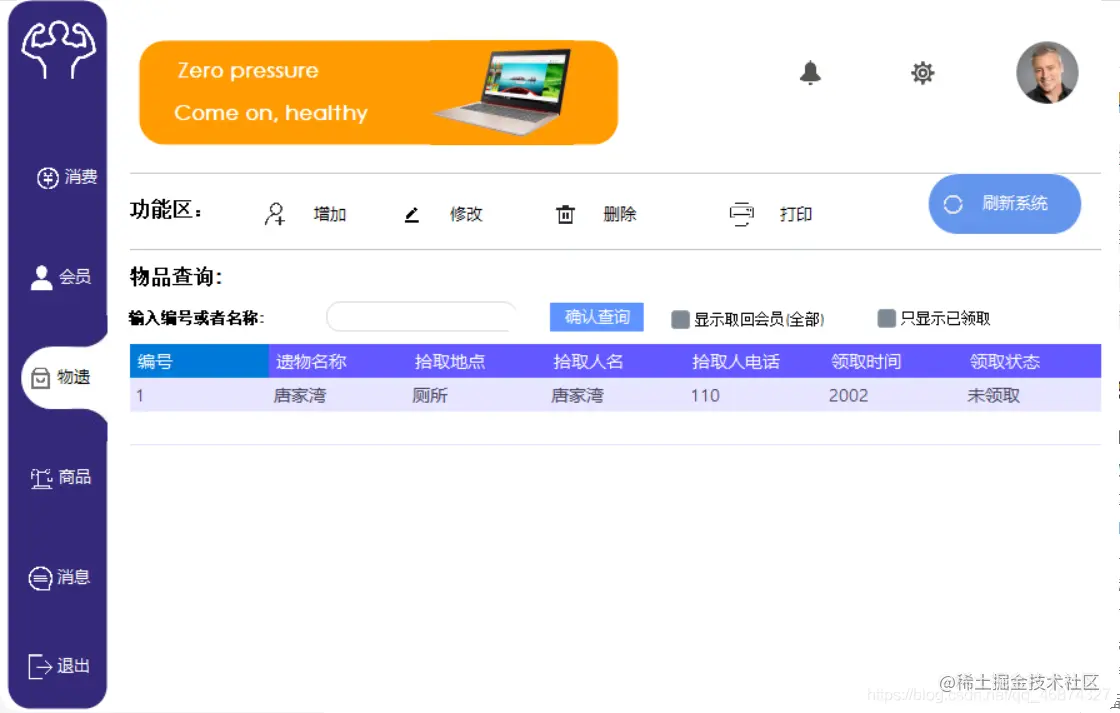Screen dimensions: 1120x713
Task: Open the 消费 section in the sidebar
Action: point(62,177)
